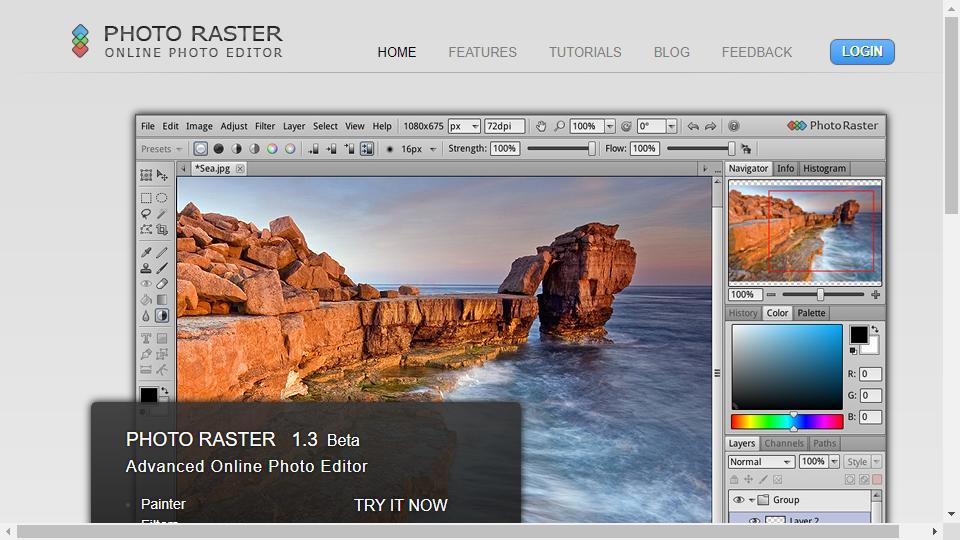Open the Presets dropdown
The height and width of the screenshot is (540, 960).
pyautogui.click(x=161, y=149)
